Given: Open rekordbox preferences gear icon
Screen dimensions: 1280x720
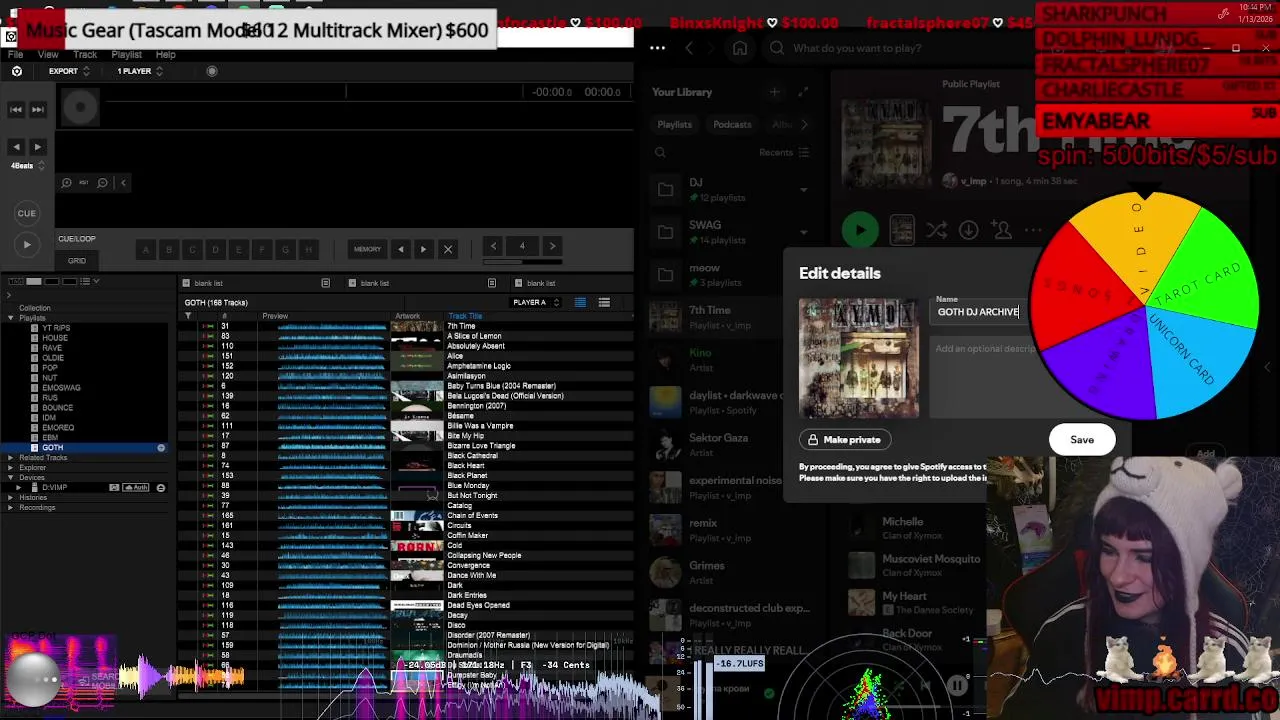Looking at the screenshot, I should click(16, 71).
